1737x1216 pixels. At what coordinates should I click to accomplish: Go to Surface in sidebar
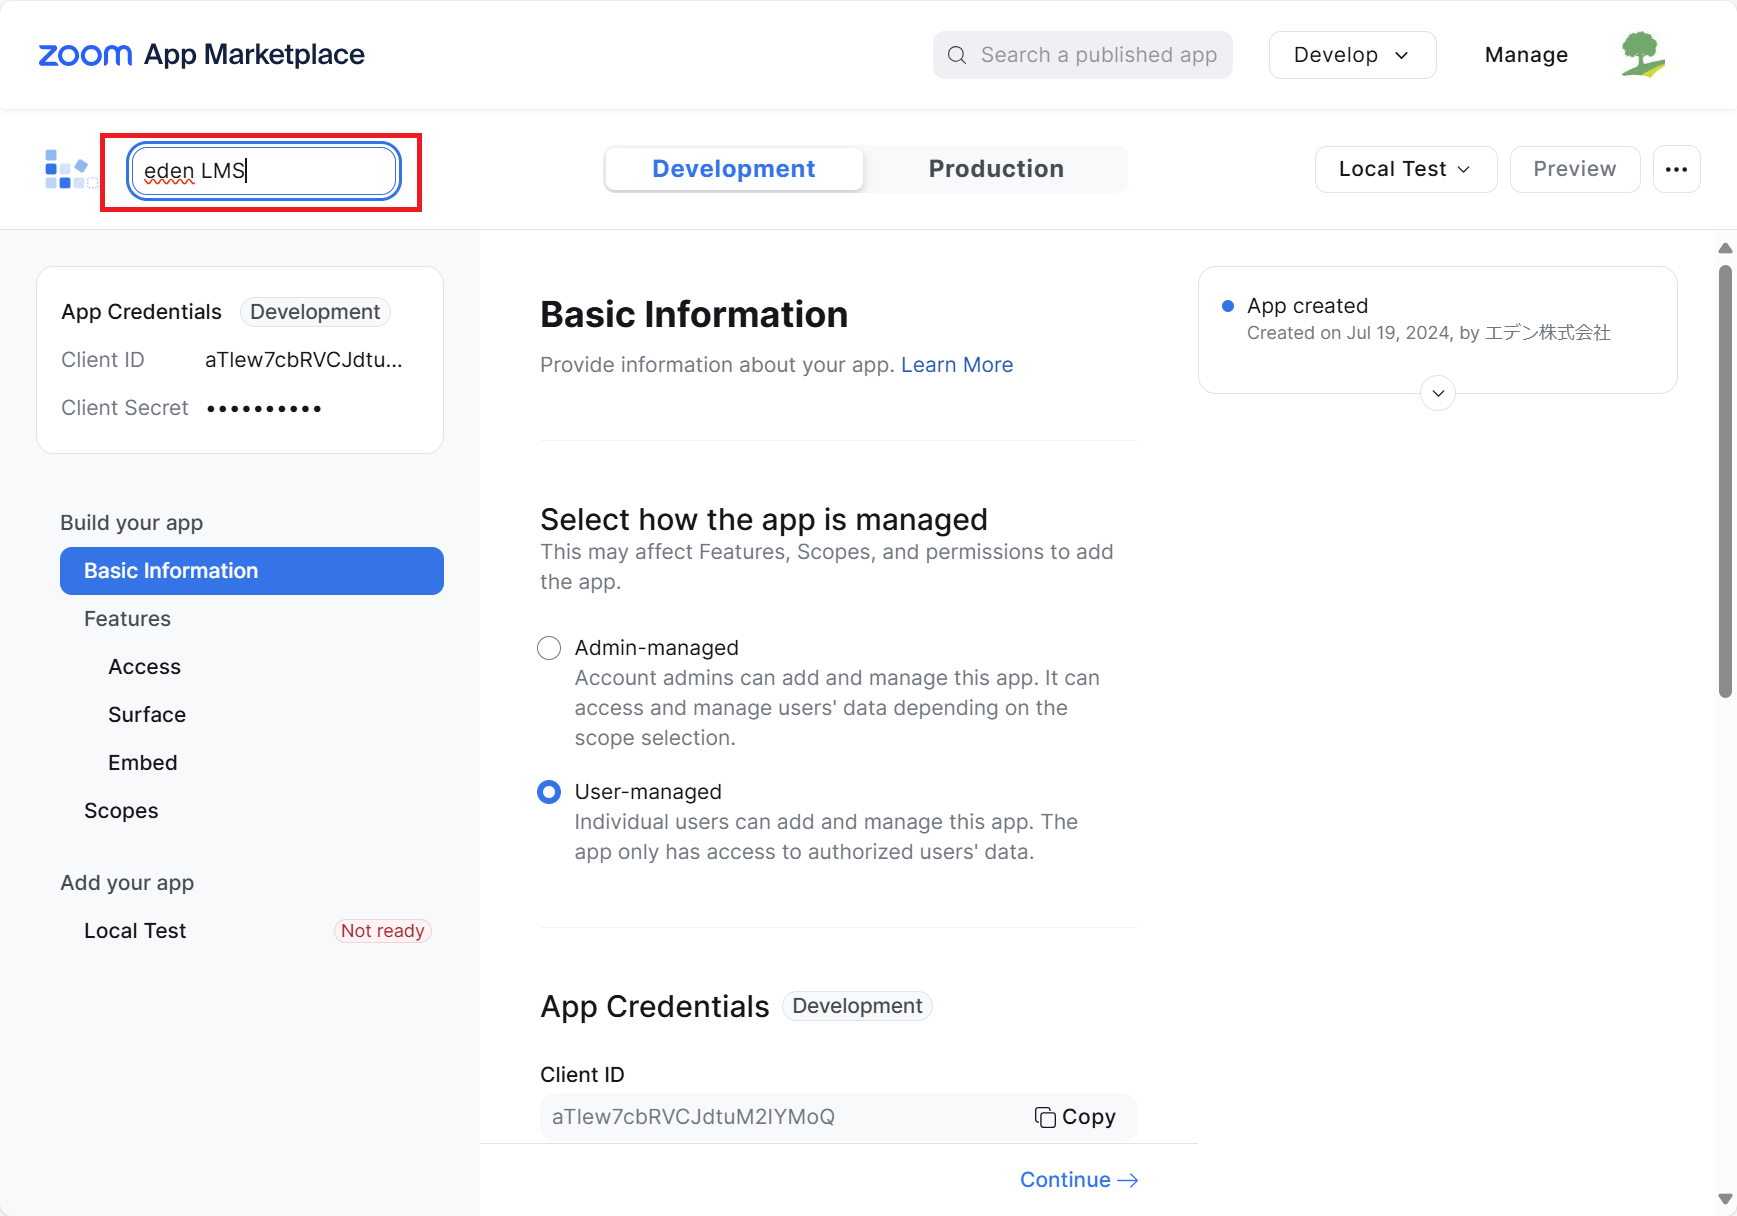(147, 715)
